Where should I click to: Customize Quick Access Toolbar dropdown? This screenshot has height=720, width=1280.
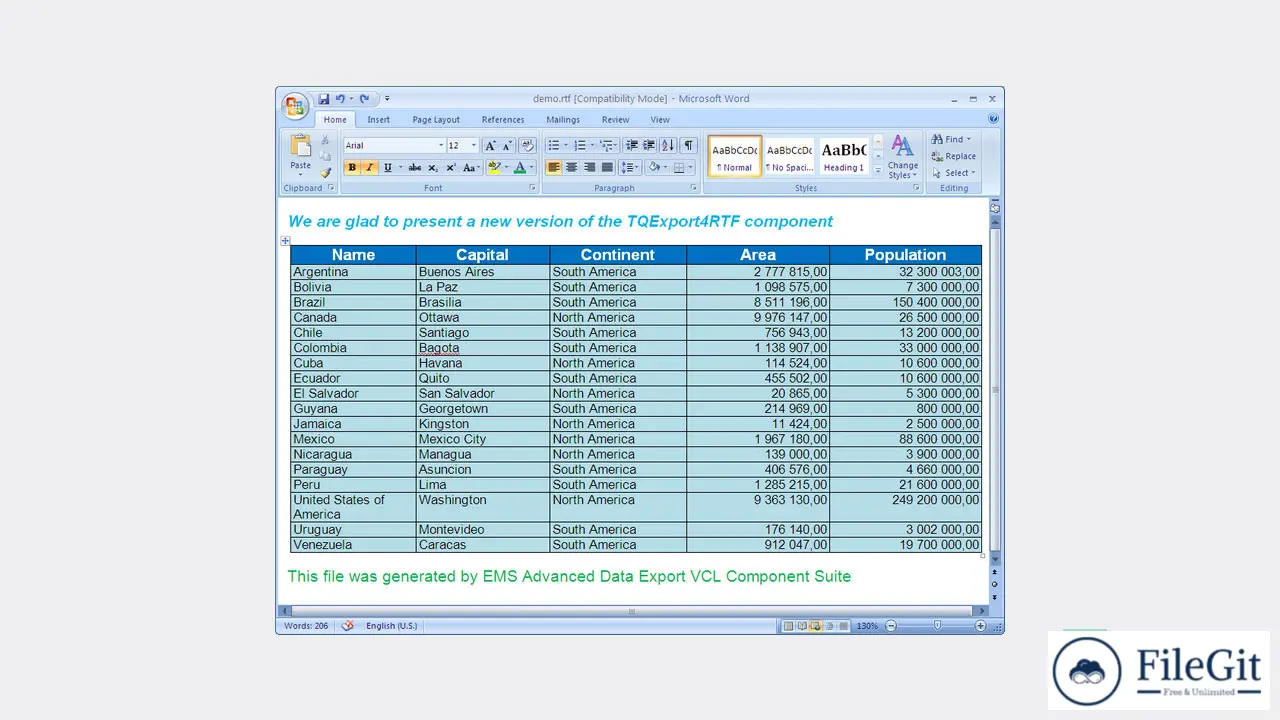(x=387, y=99)
